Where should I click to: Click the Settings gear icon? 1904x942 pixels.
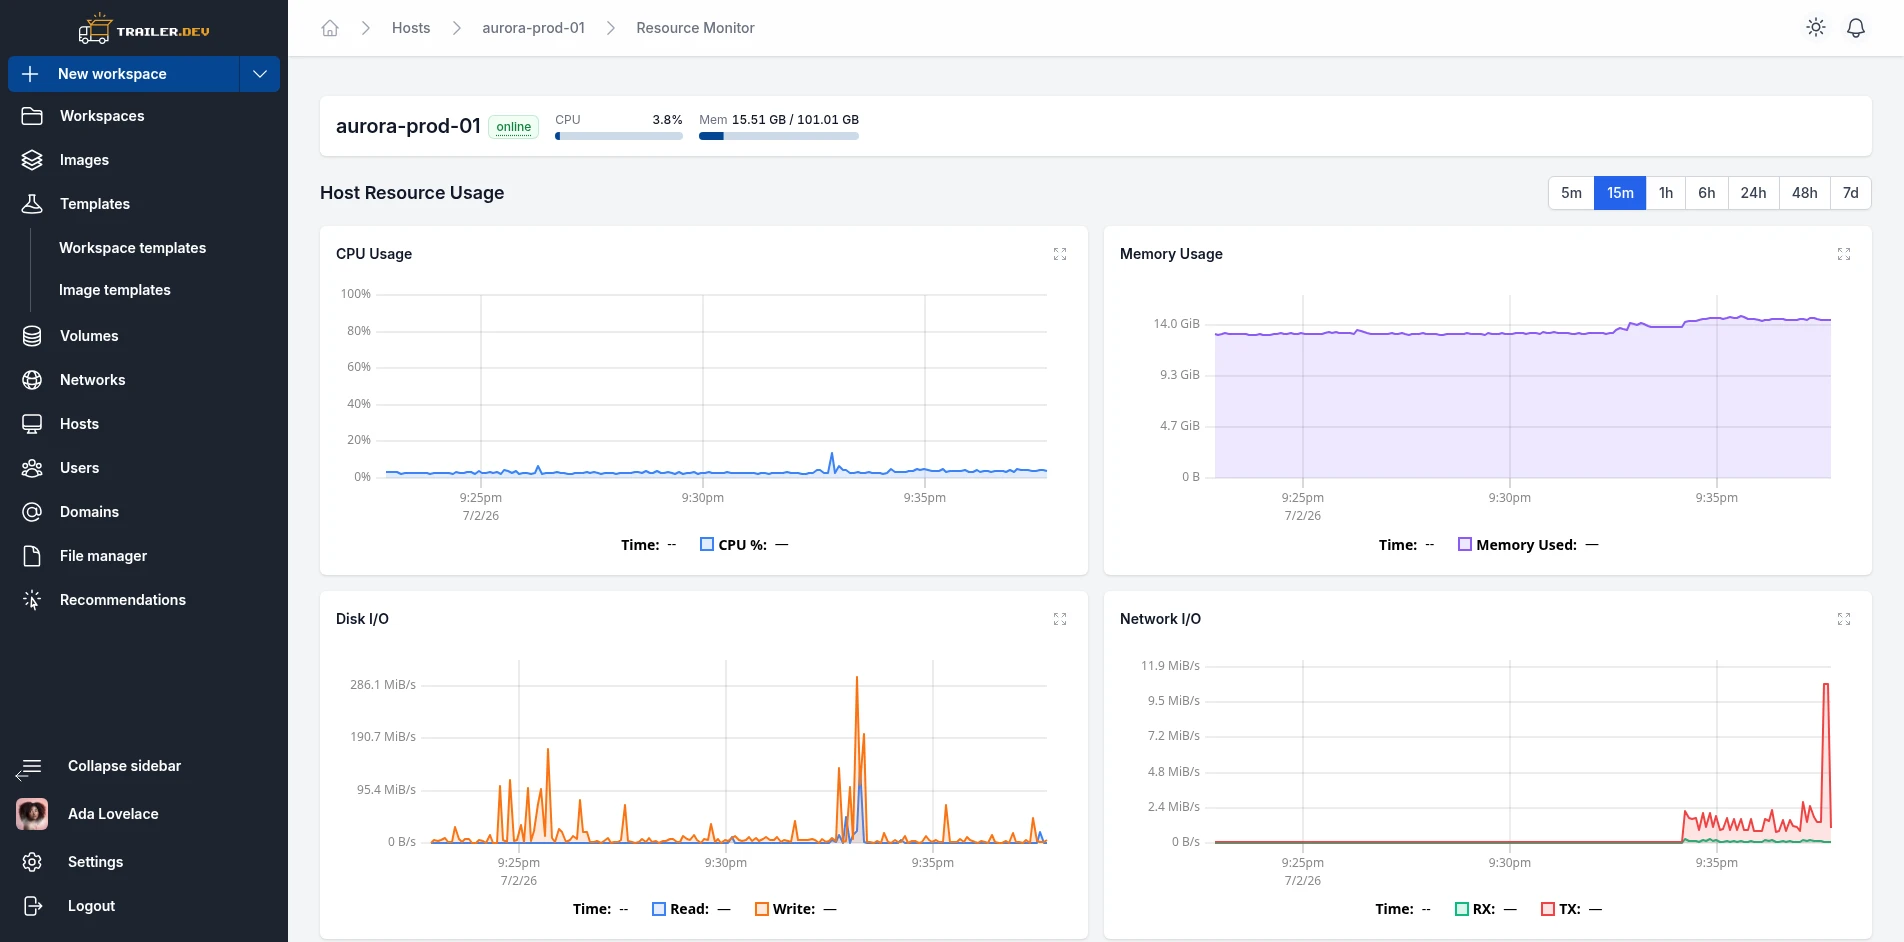click(x=32, y=862)
